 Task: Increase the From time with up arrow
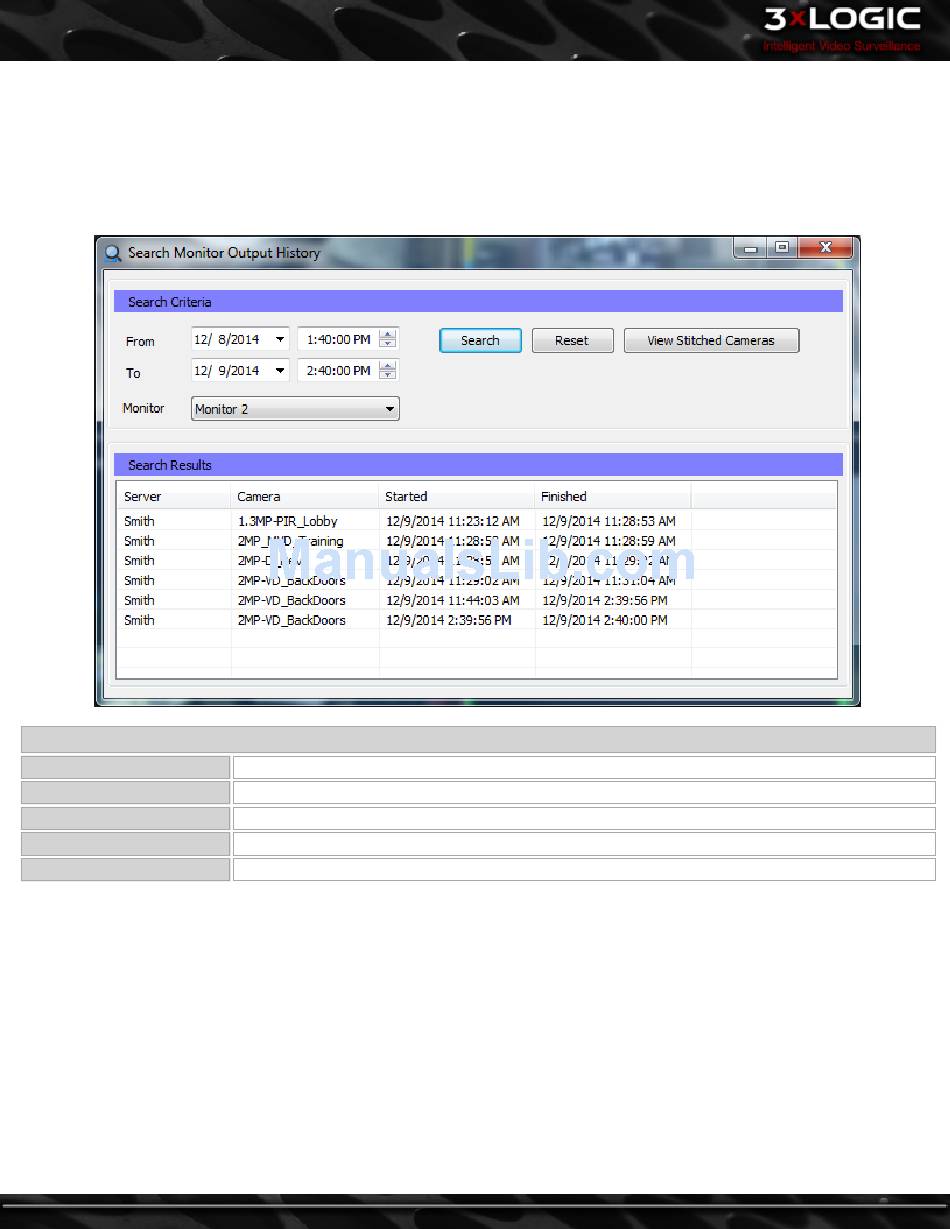pyautogui.click(x=388, y=335)
